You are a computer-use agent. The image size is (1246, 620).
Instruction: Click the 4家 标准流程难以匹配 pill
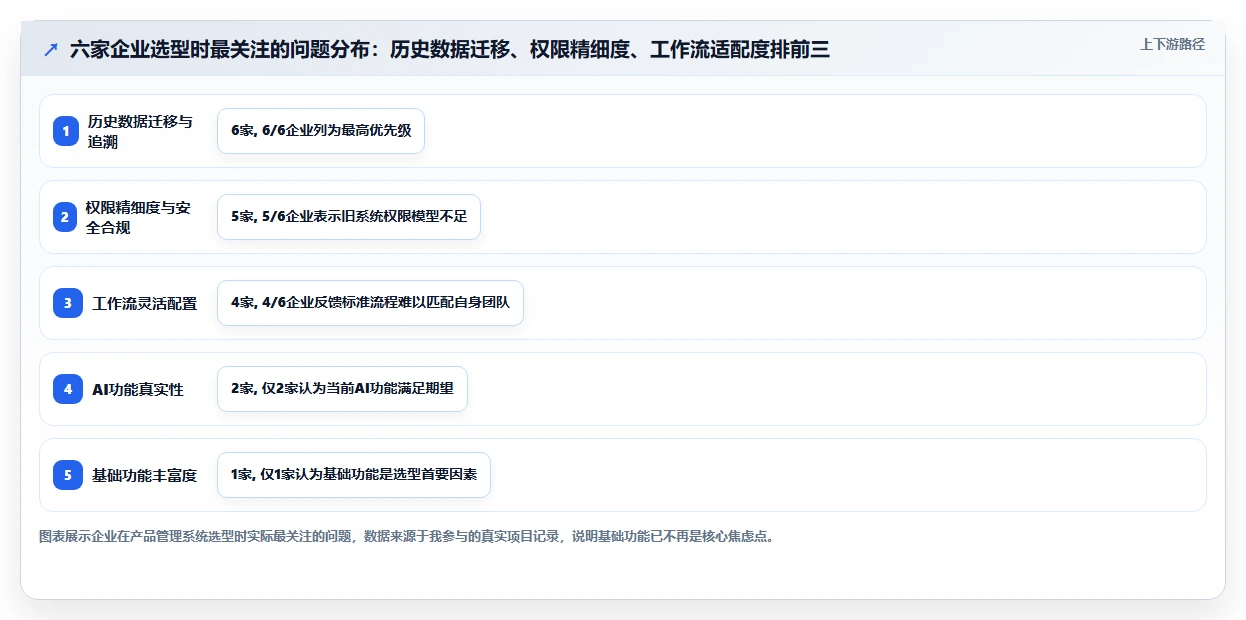[x=370, y=303]
